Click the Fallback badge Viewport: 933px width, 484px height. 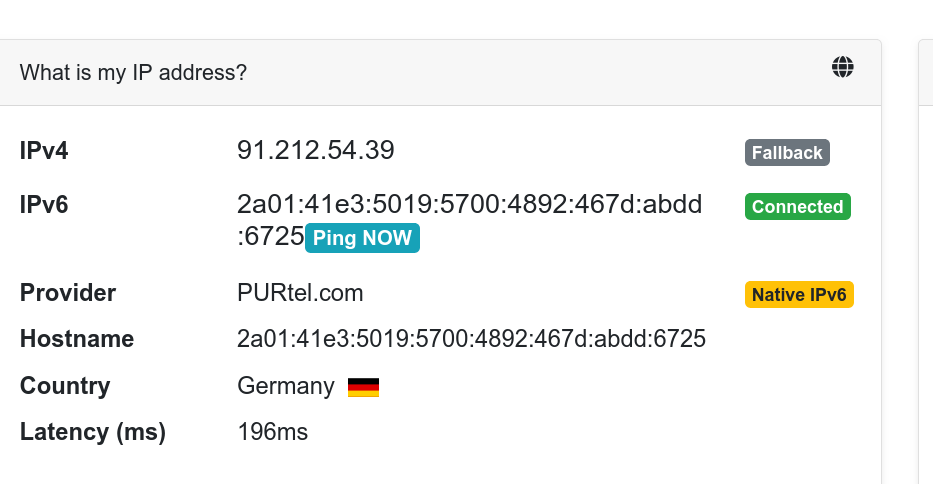click(787, 152)
